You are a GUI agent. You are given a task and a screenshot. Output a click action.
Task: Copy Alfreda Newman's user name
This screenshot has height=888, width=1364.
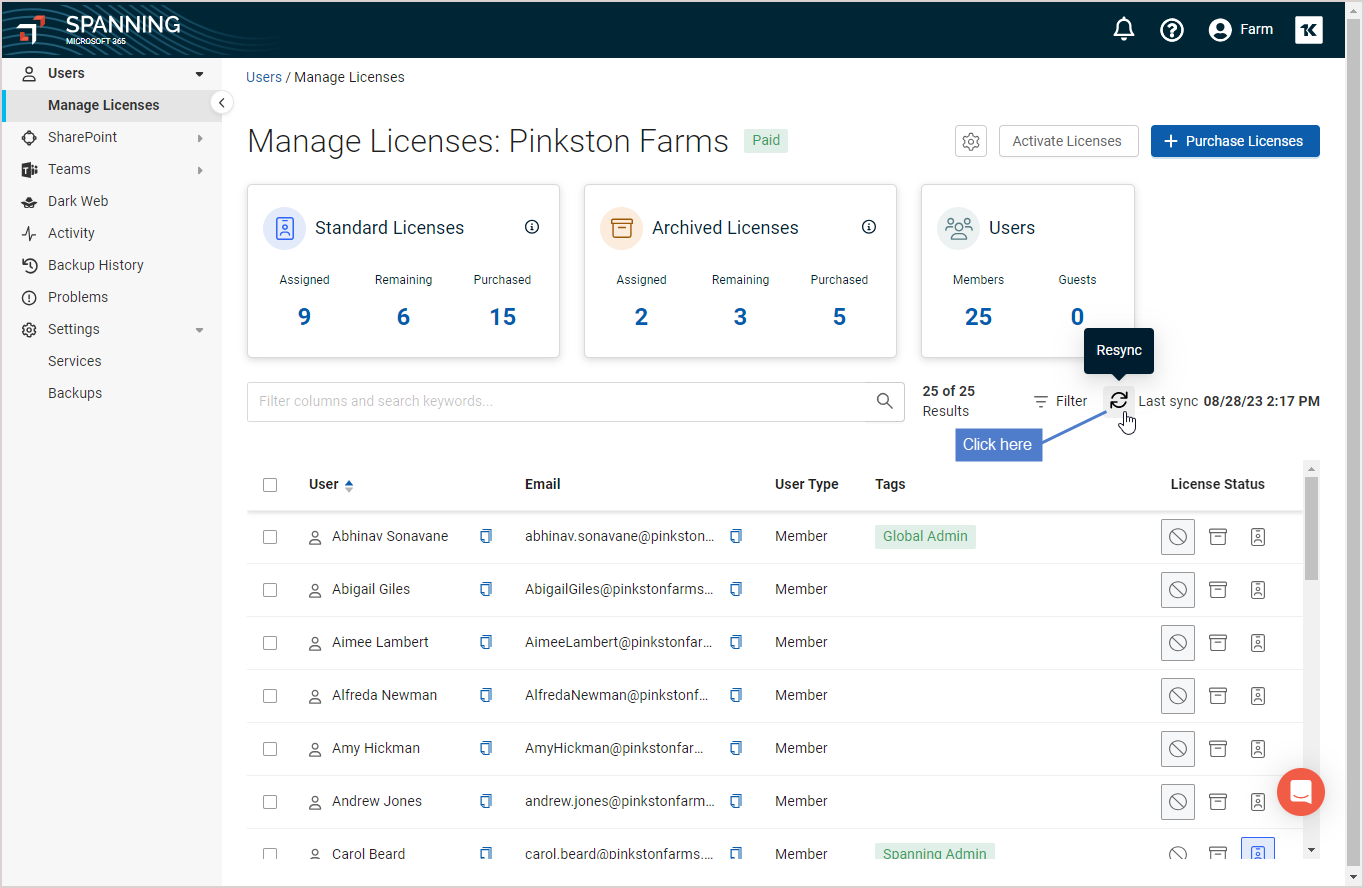coord(486,695)
